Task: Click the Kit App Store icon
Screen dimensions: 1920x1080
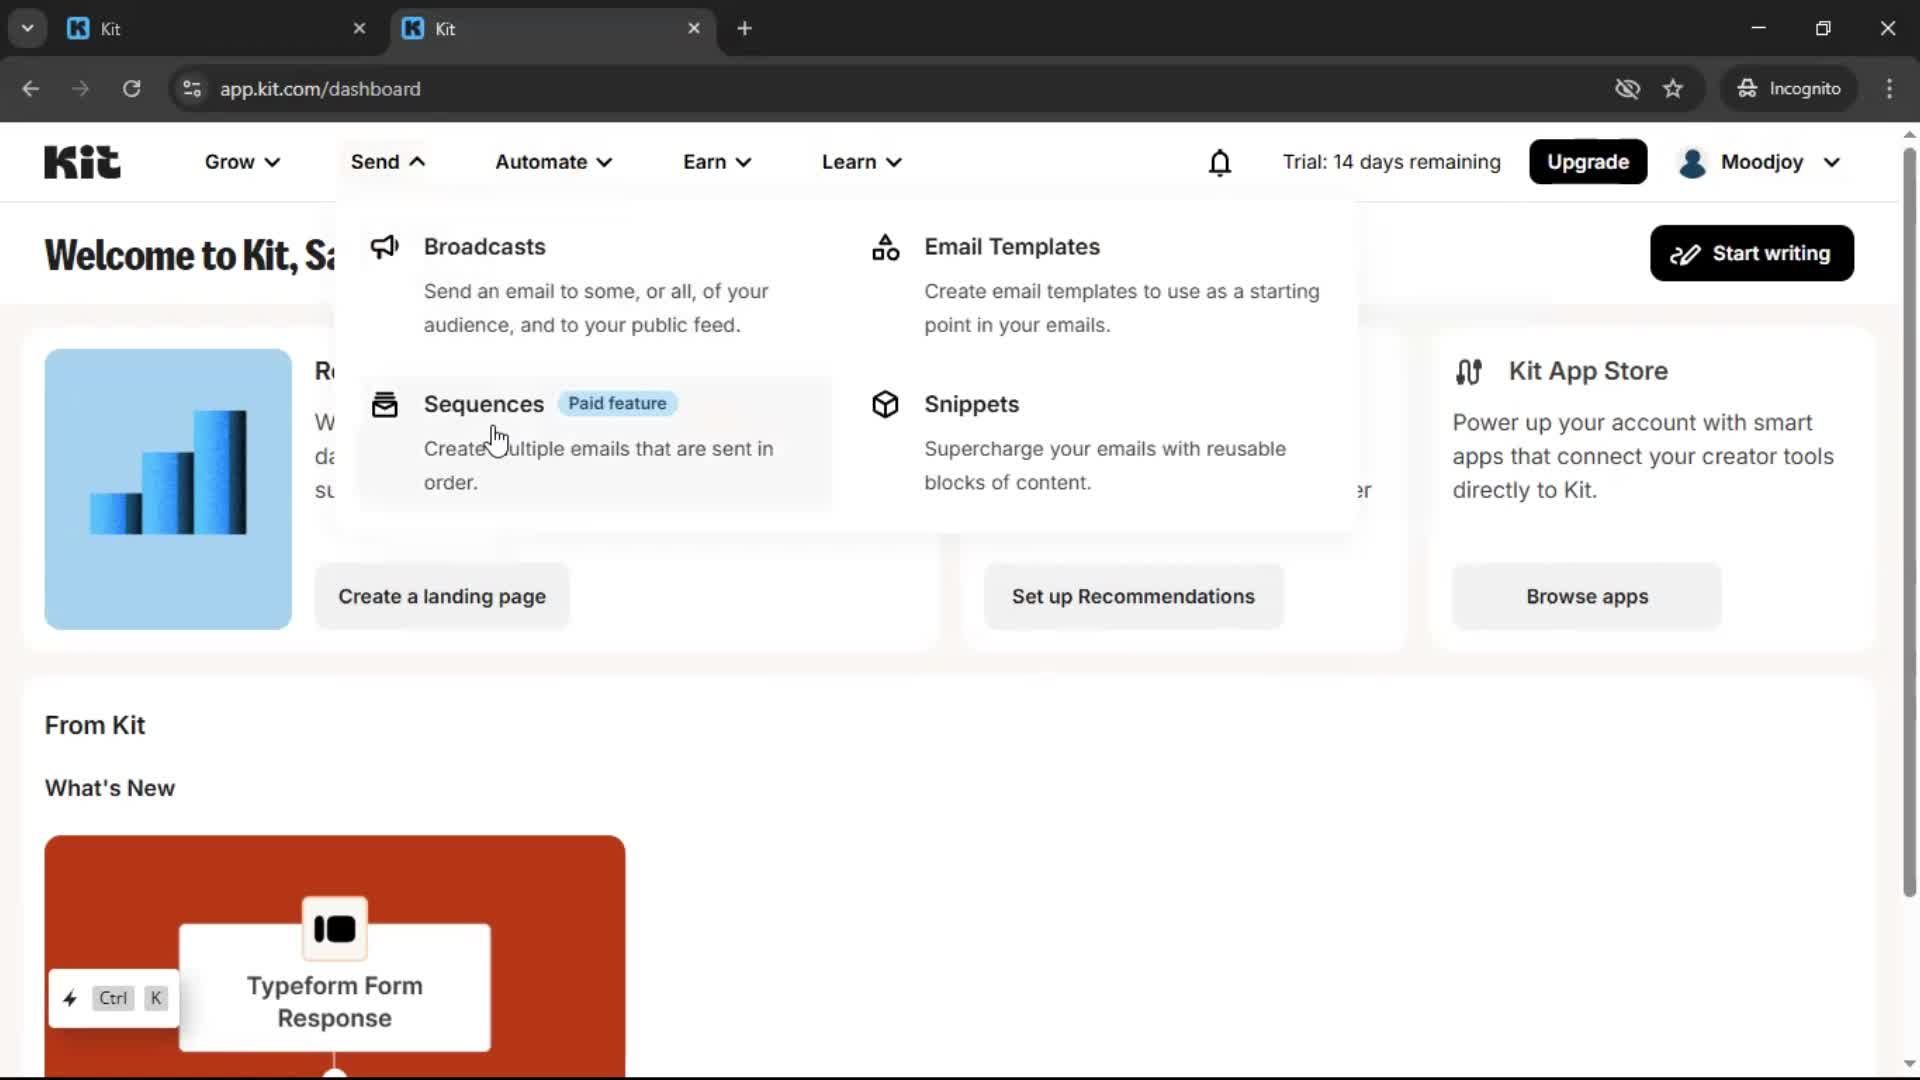Action: (x=1469, y=371)
